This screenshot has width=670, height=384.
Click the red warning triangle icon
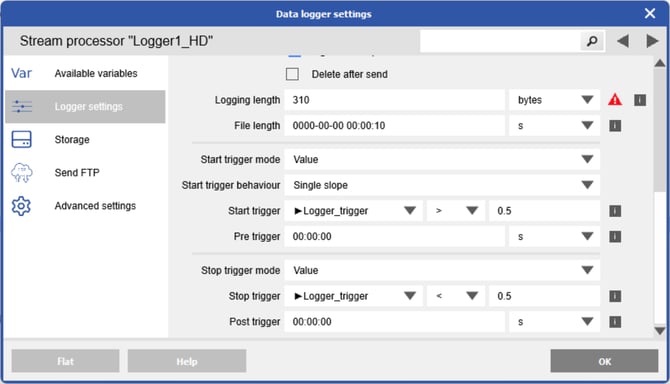point(615,100)
